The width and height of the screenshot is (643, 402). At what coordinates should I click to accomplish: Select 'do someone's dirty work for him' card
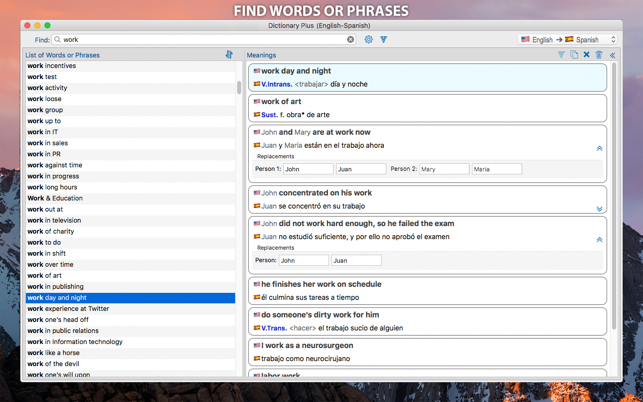click(x=427, y=322)
